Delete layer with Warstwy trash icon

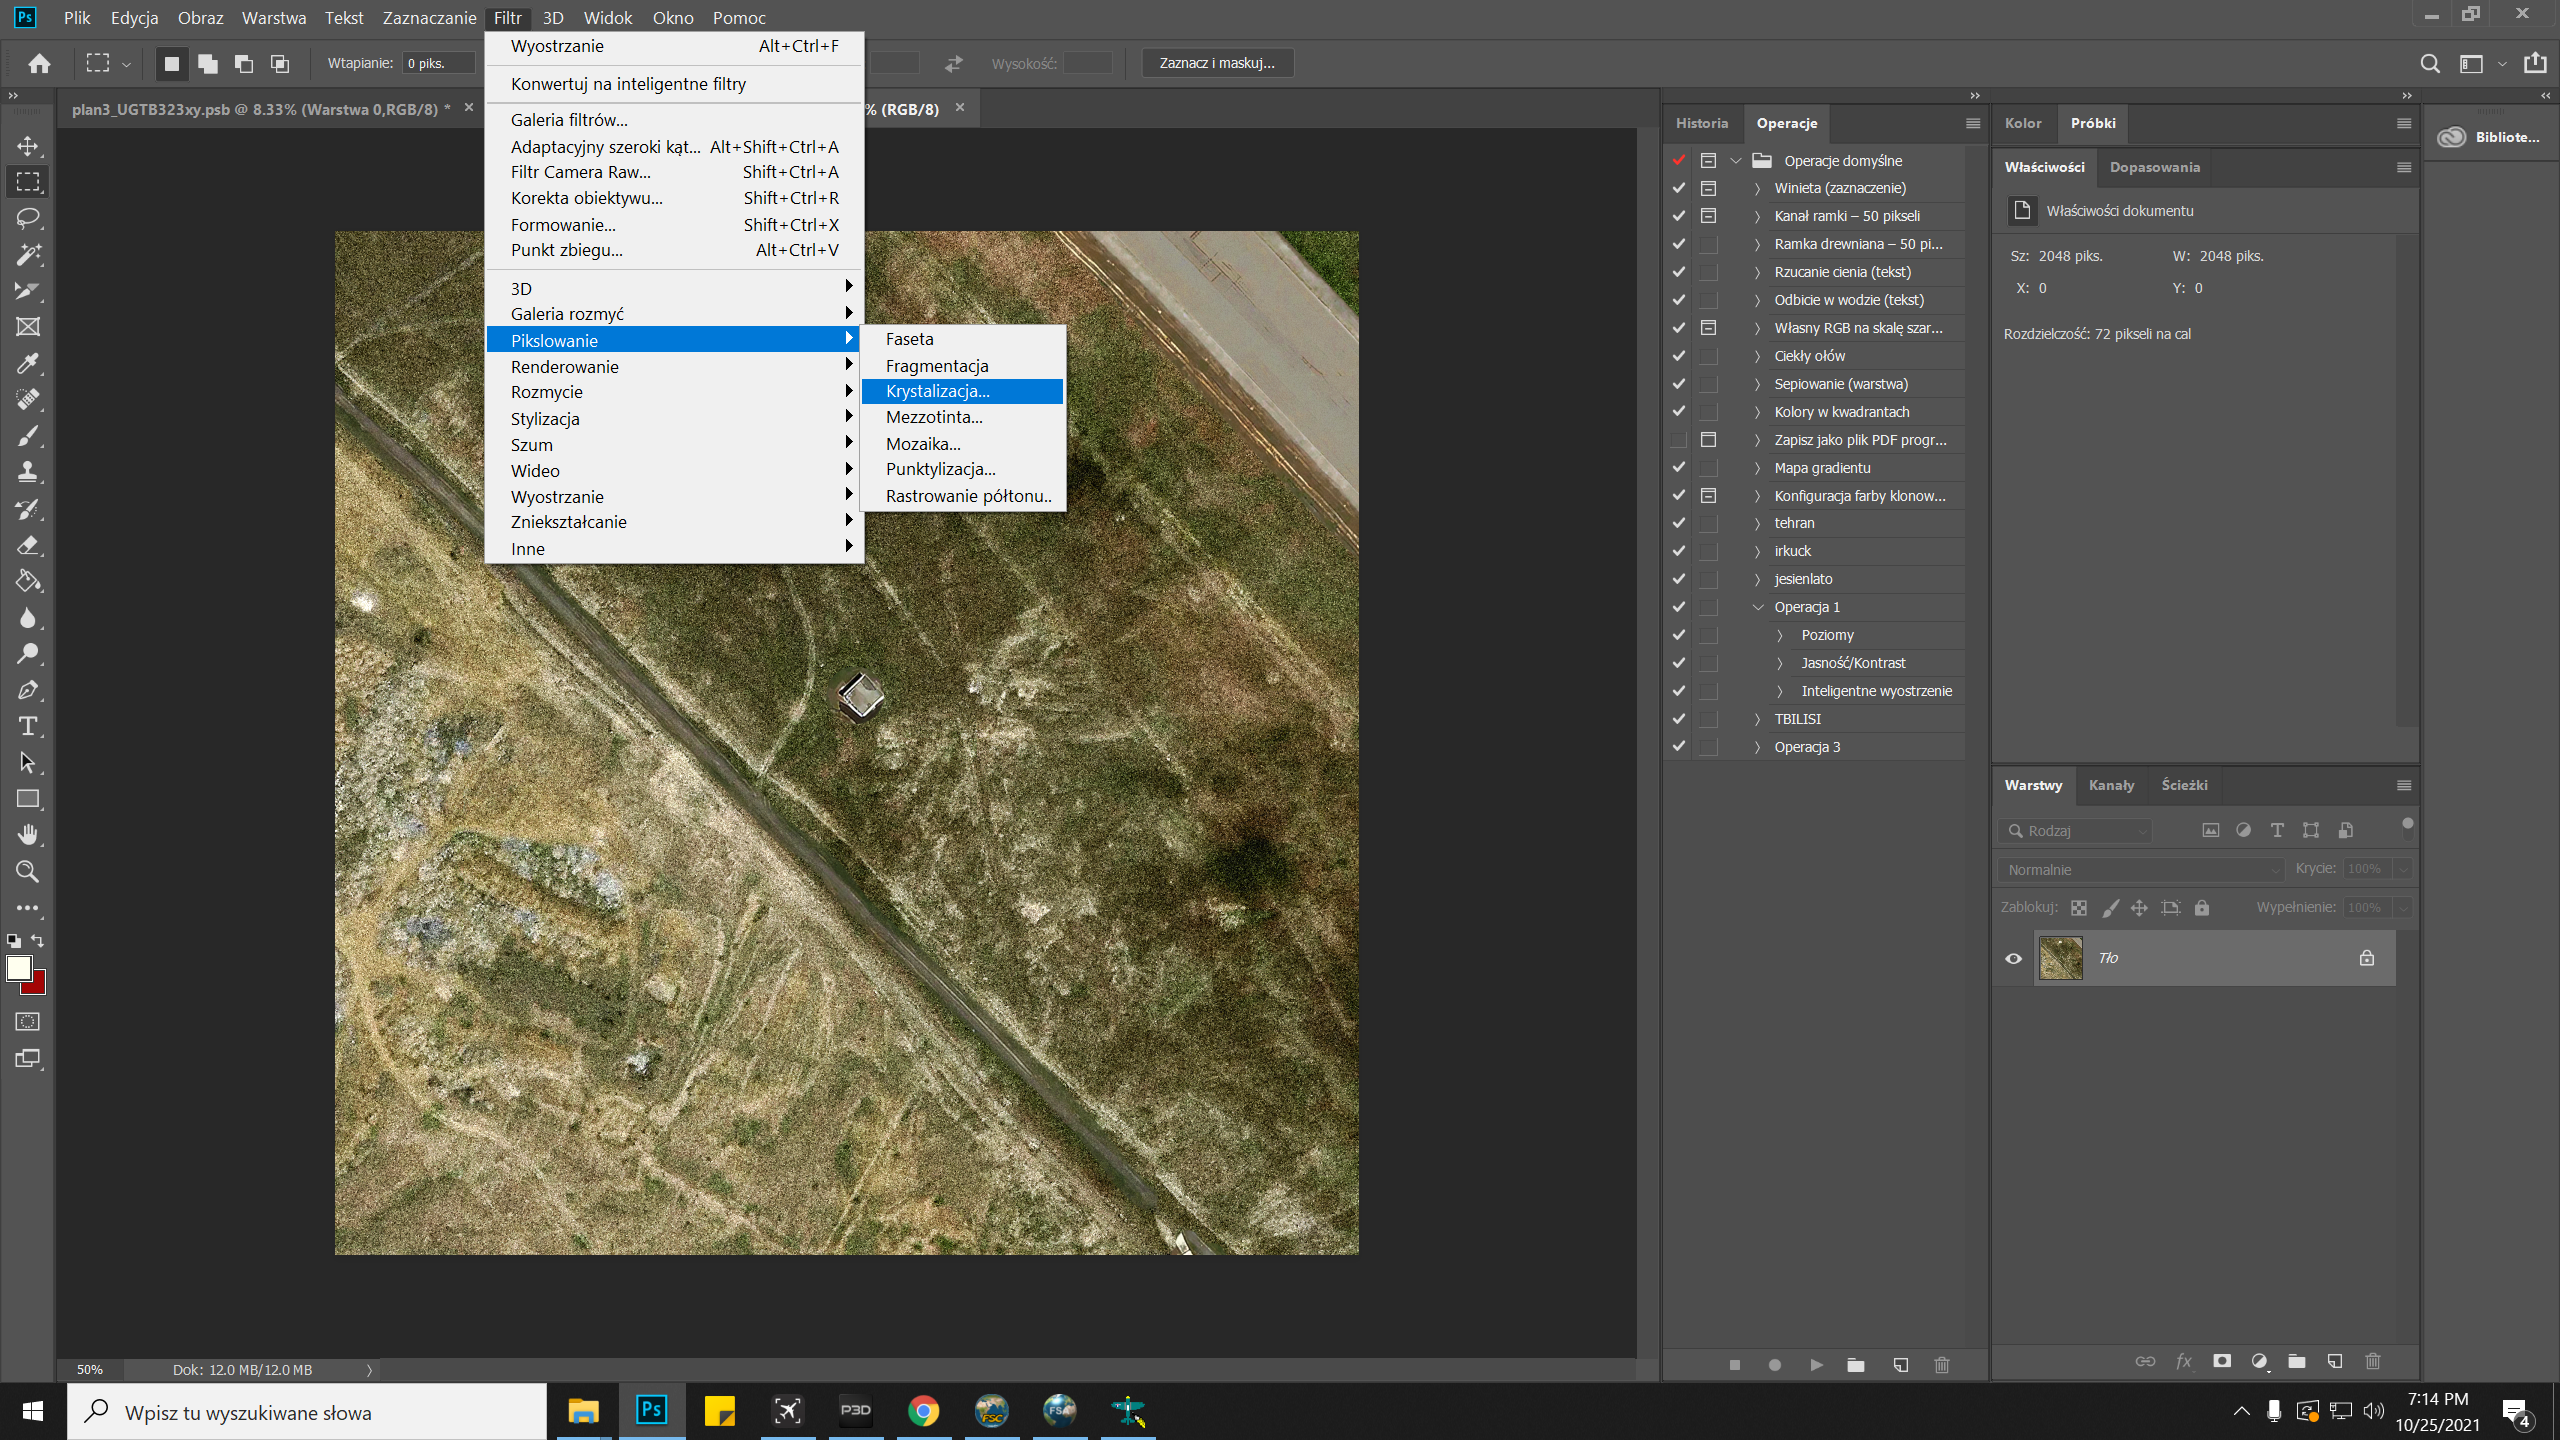tap(2372, 1361)
